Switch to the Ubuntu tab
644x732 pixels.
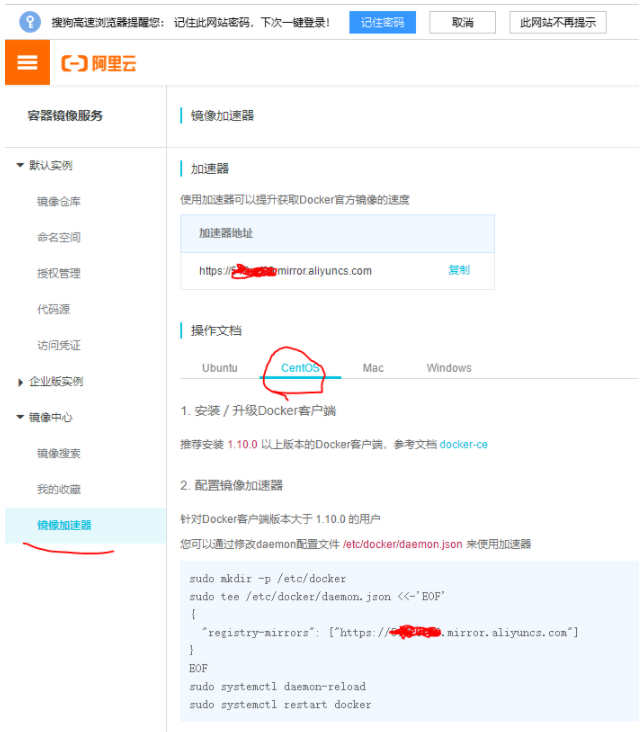pos(220,368)
